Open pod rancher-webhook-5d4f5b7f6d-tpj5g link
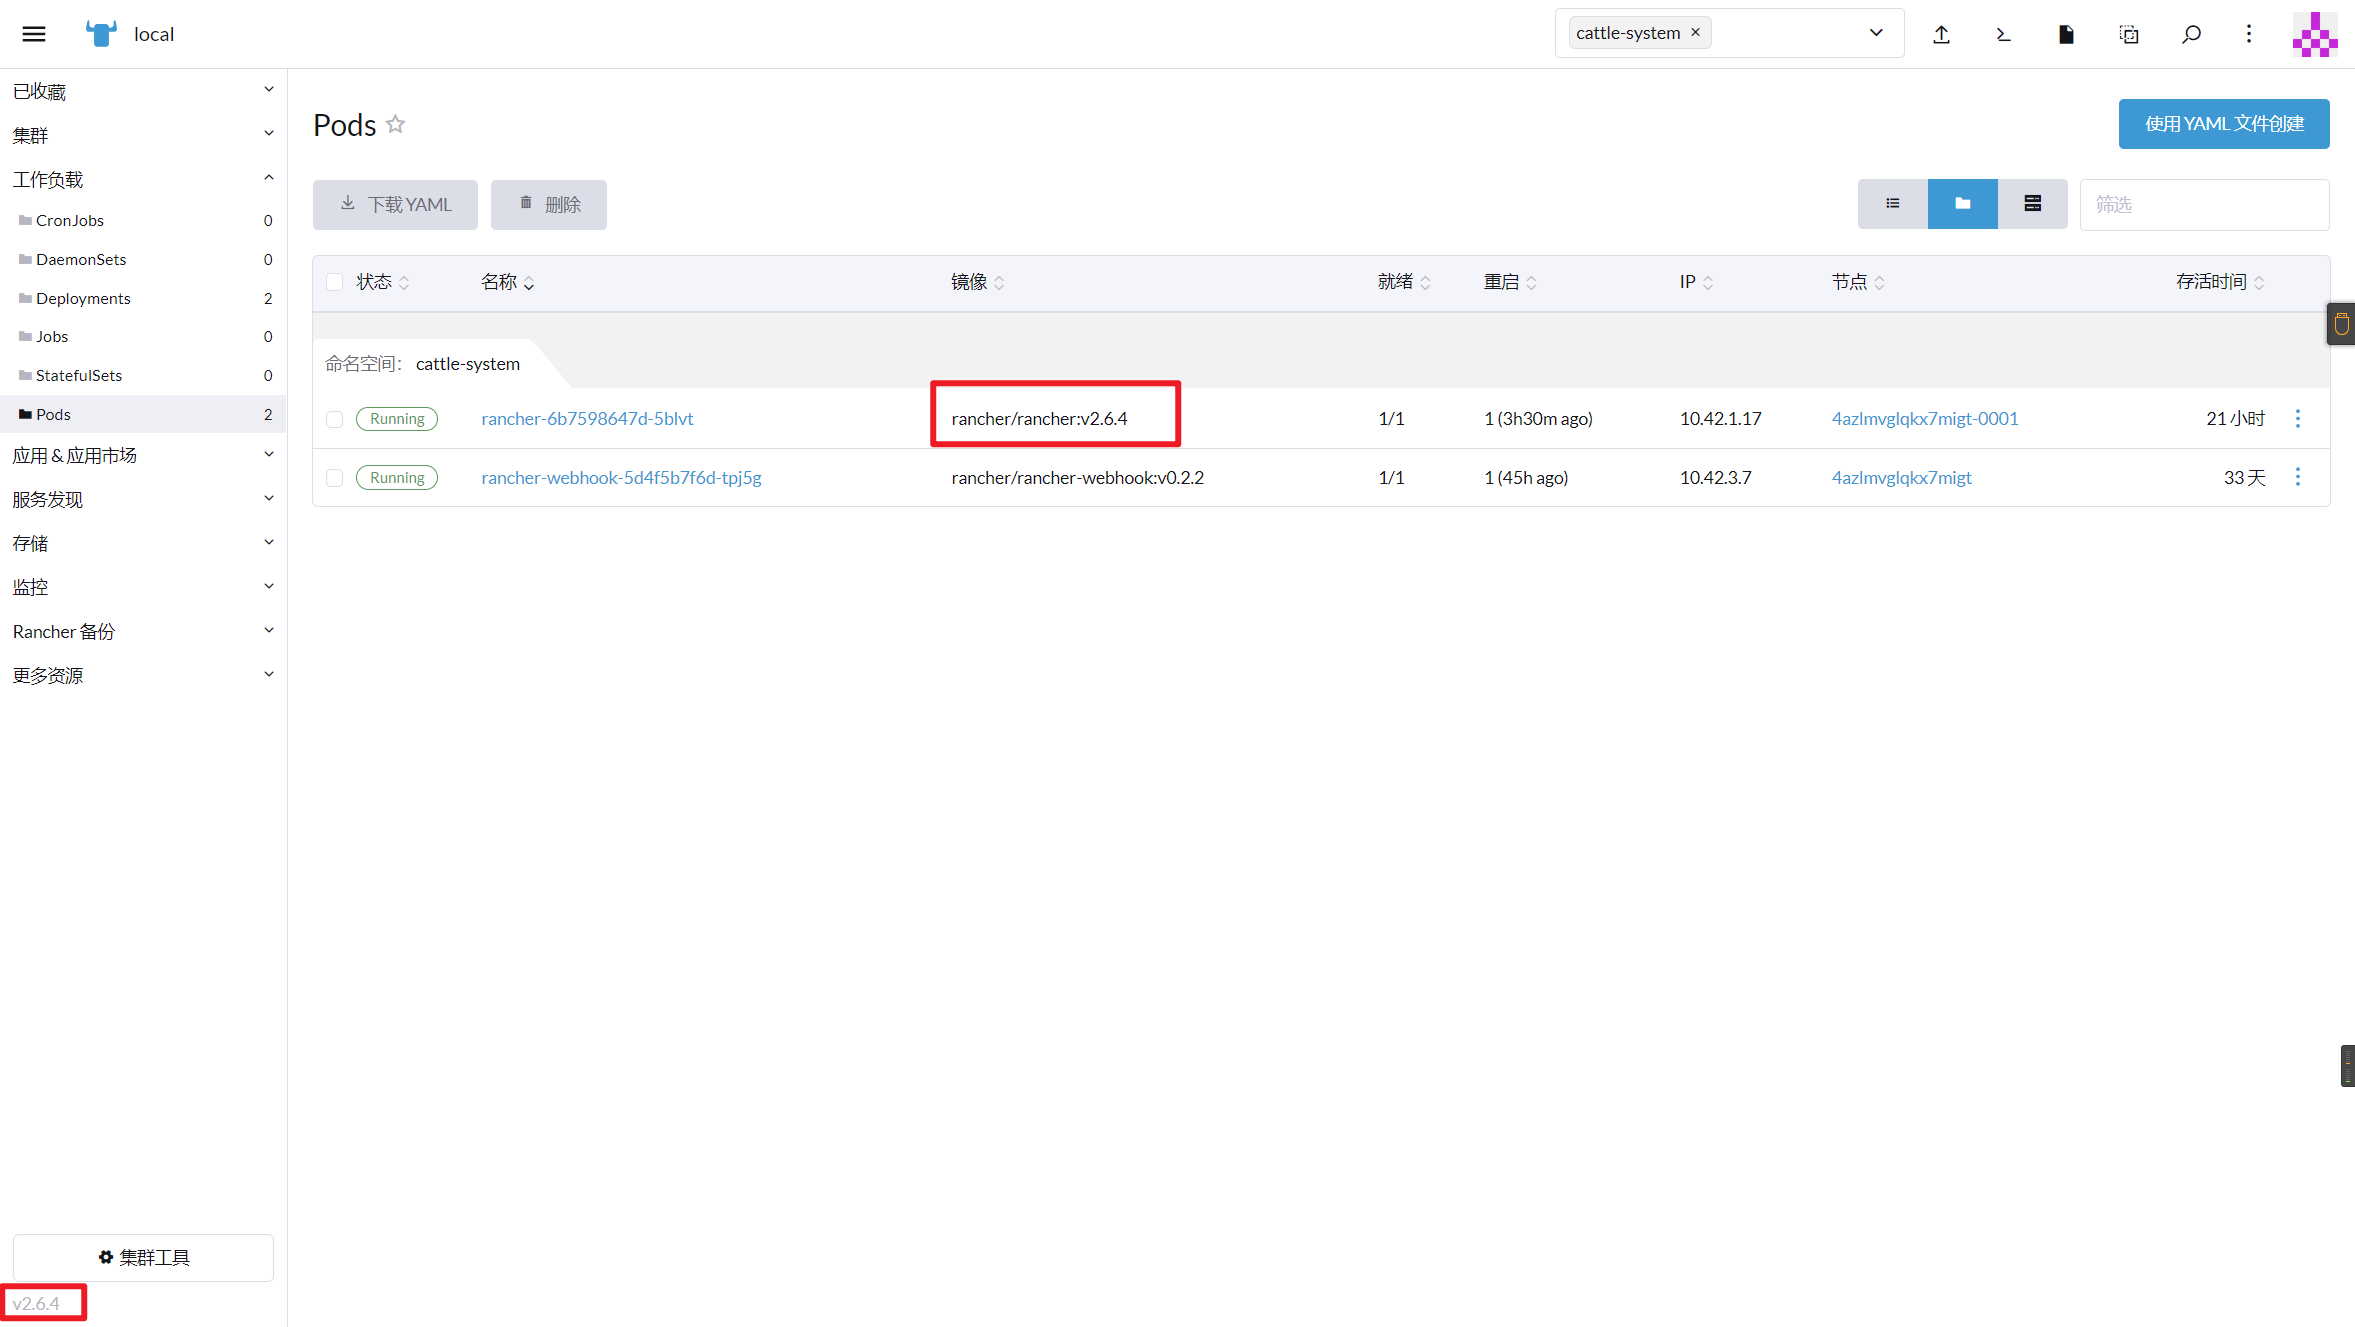The width and height of the screenshot is (2355, 1327). point(621,477)
